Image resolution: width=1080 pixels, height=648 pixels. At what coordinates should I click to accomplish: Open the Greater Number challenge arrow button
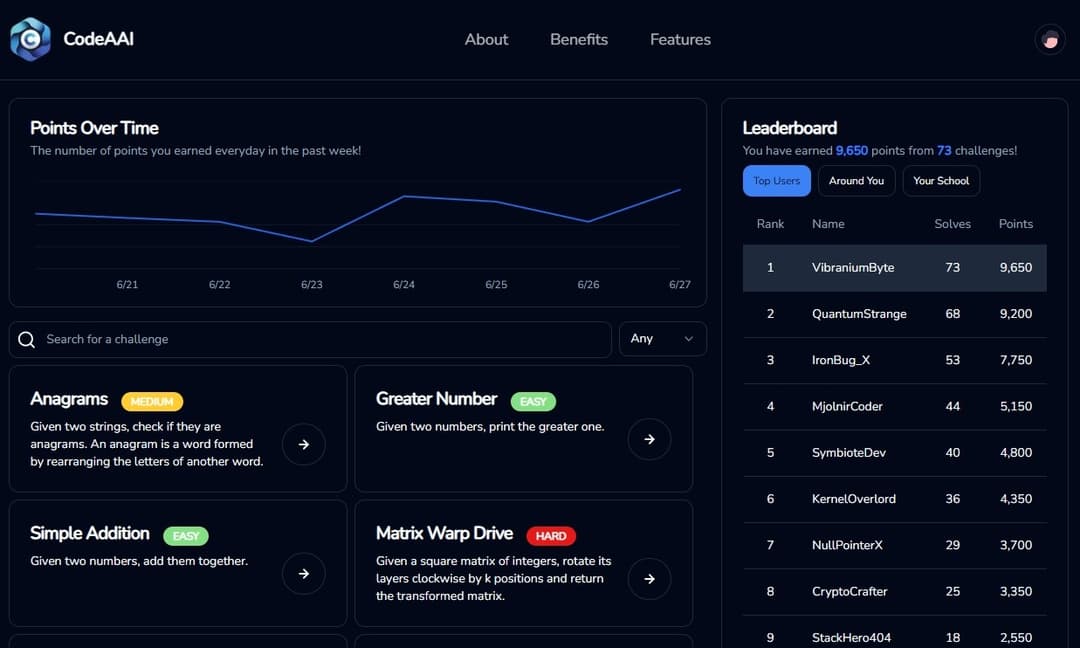tap(650, 439)
